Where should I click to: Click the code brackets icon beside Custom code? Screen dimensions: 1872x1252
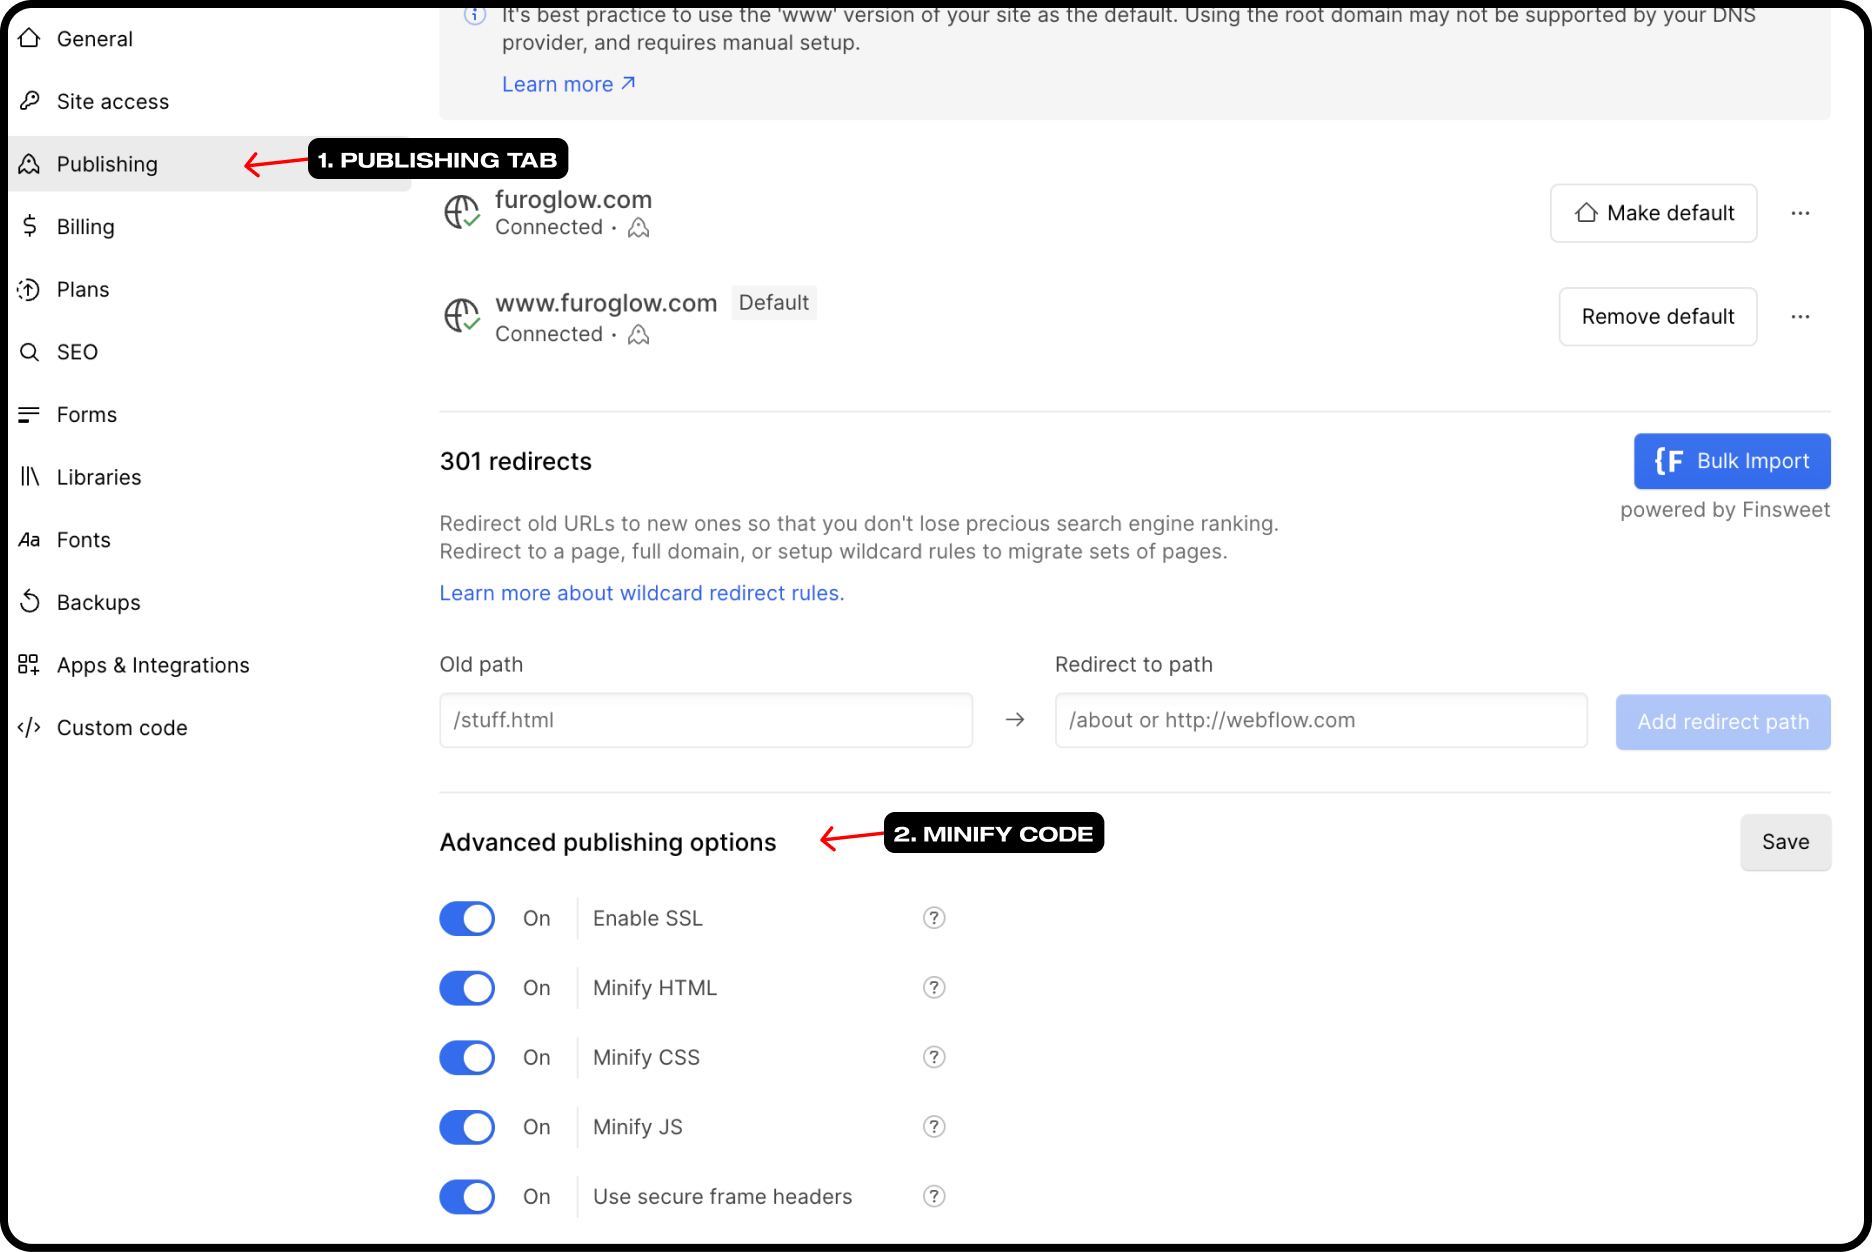(29, 728)
